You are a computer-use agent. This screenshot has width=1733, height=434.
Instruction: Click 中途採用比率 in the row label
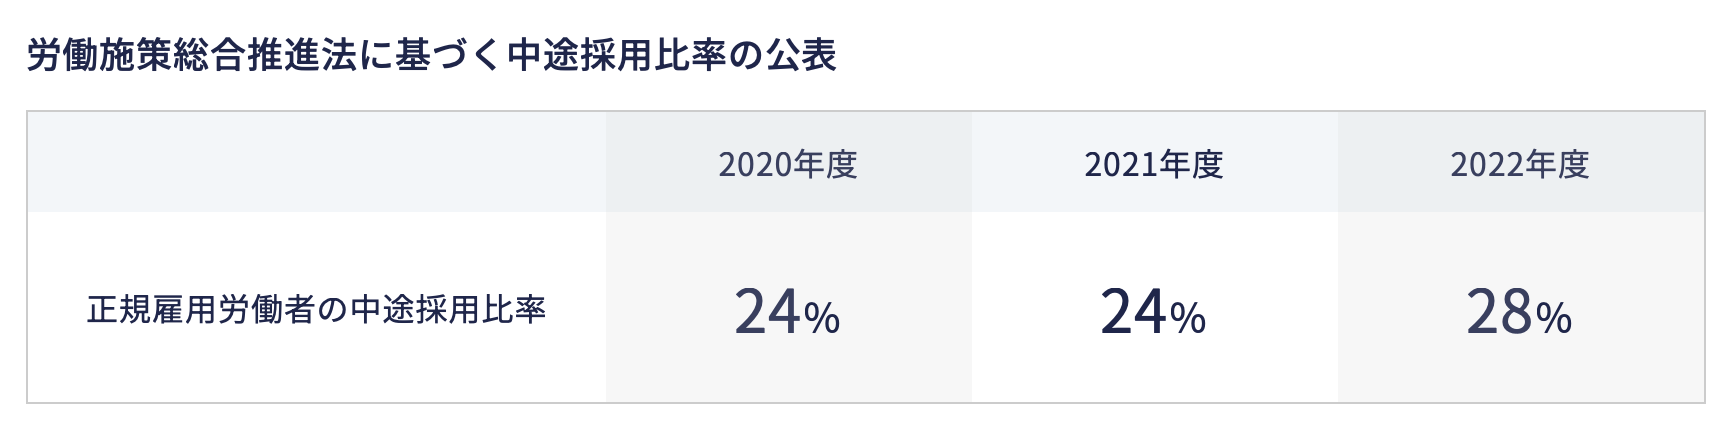click(x=448, y=310)
